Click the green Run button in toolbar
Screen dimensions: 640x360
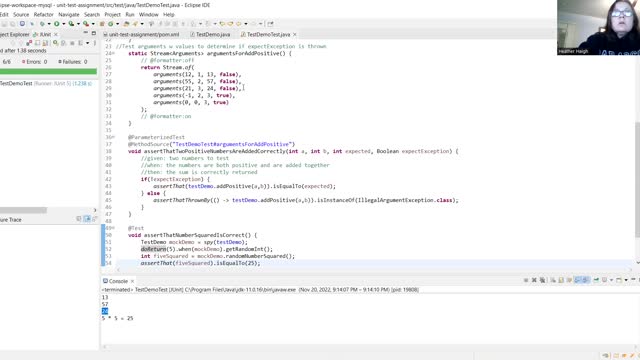[x=57, y=24]
